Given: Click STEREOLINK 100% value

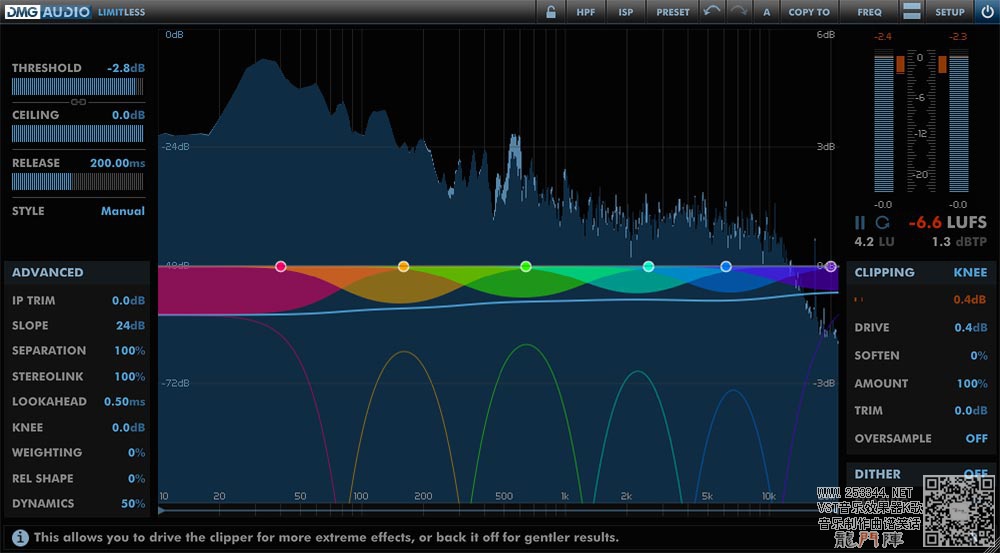Looking at the screenshot, I should pyautogui.click(x=129, y=376).
